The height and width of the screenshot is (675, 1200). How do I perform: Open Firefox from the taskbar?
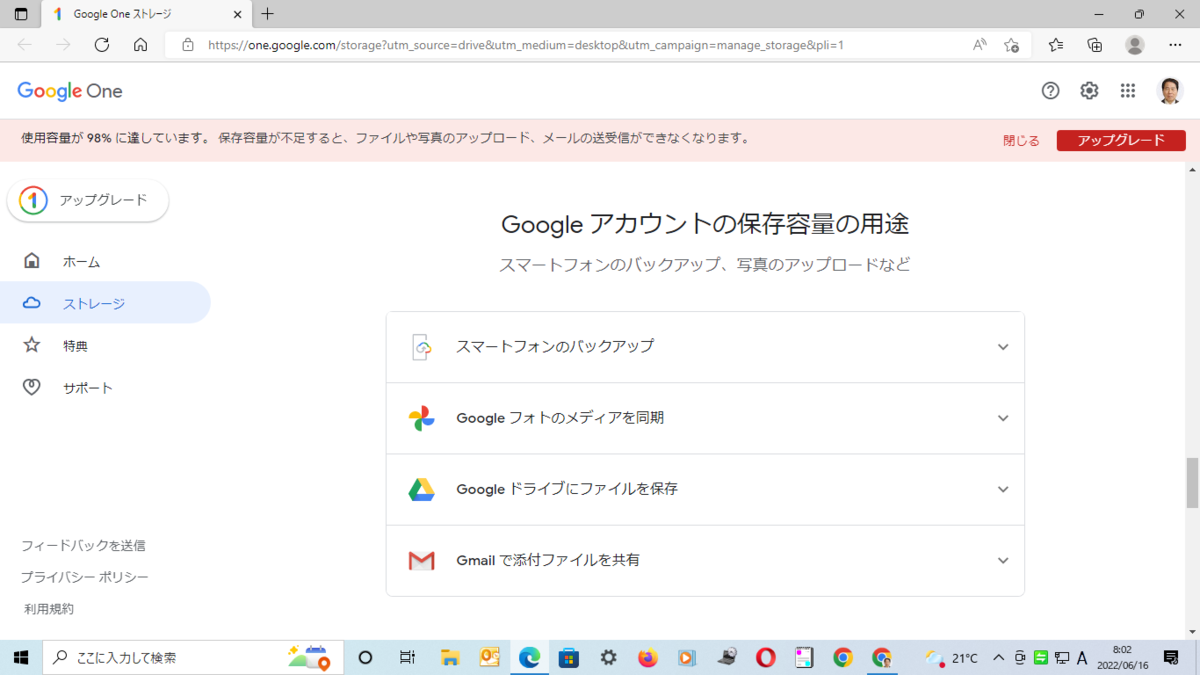(x=648, y=657)
